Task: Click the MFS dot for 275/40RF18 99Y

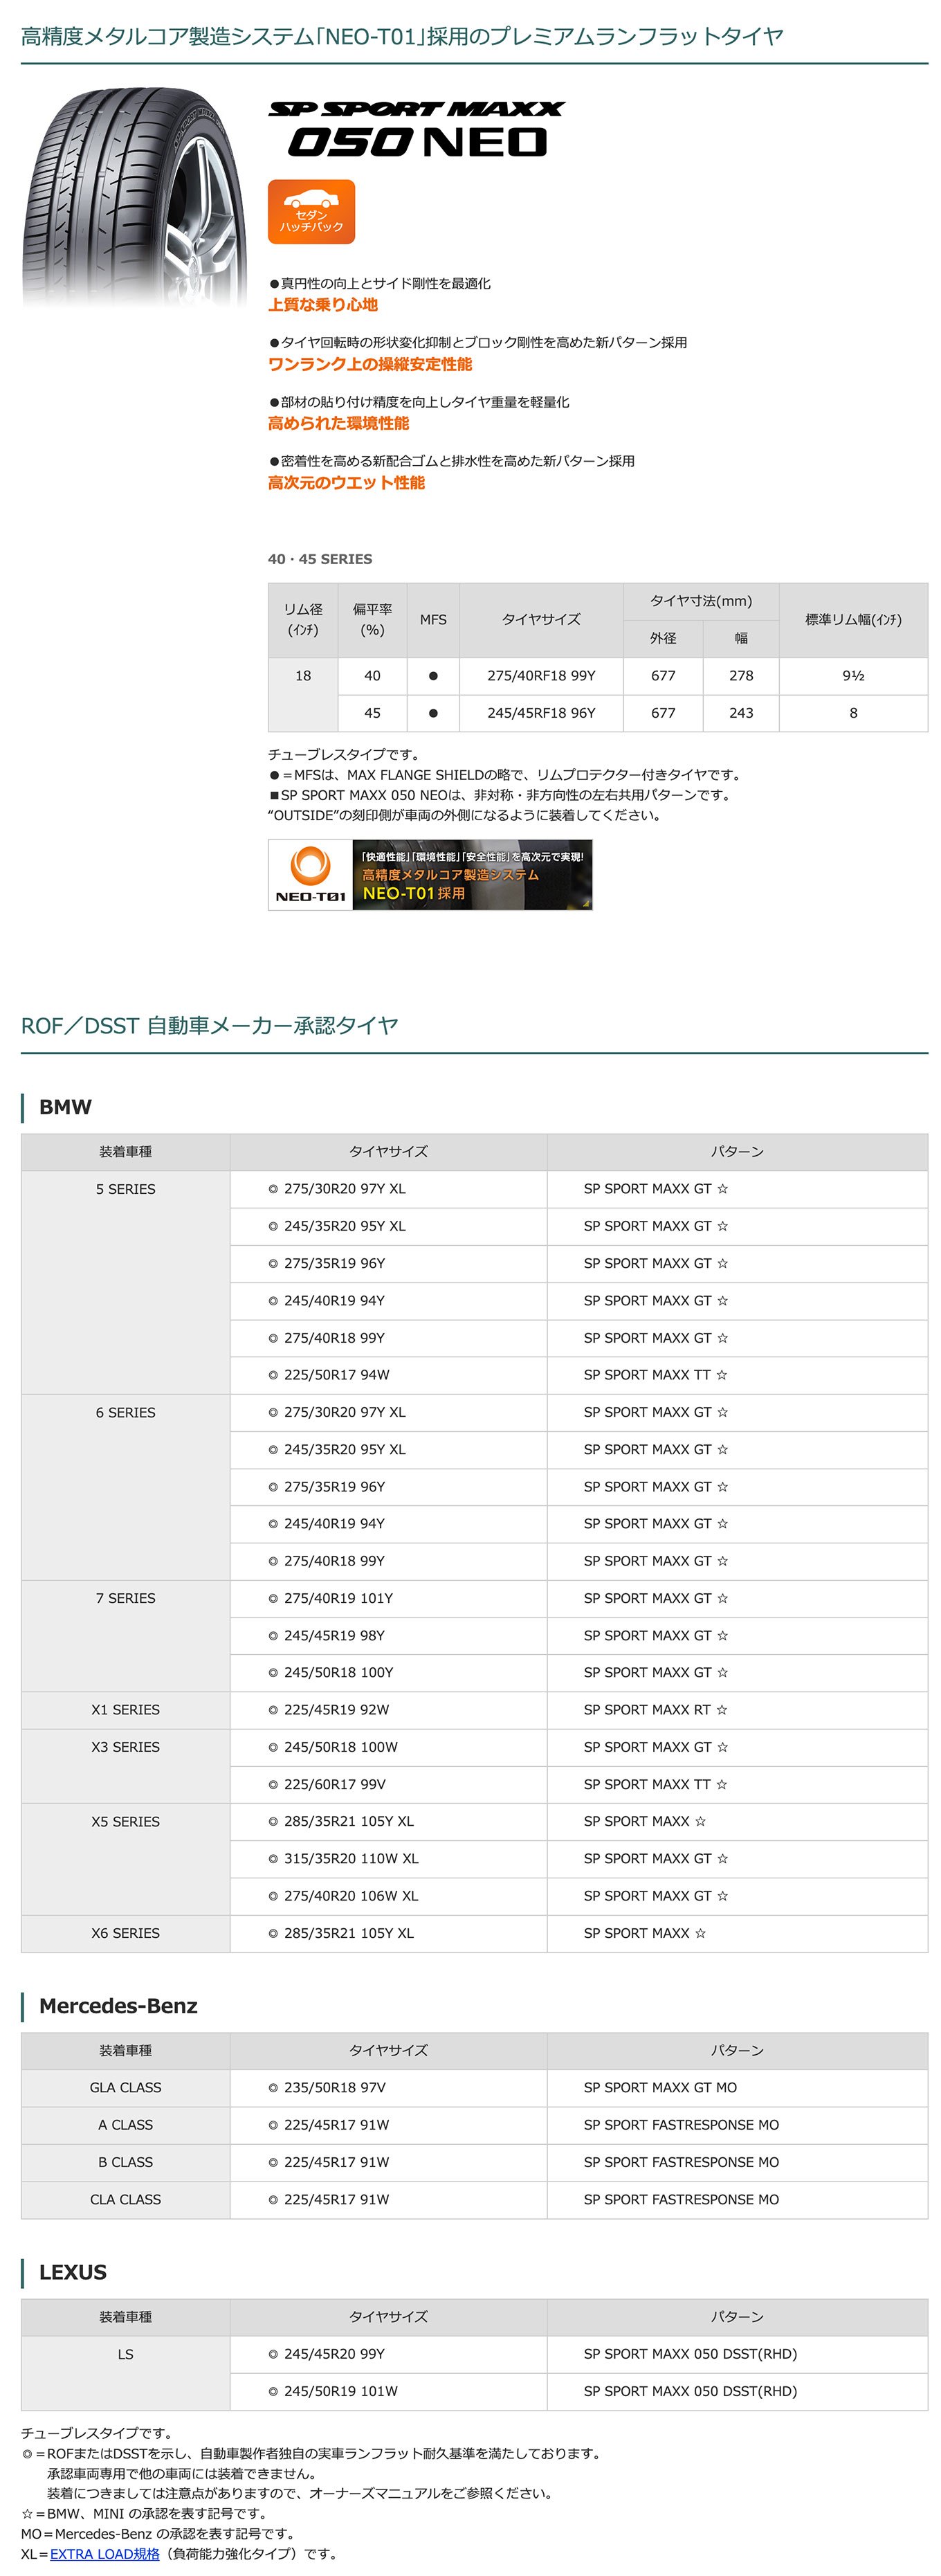Action: pyautogui.click(x=433, y=676)
